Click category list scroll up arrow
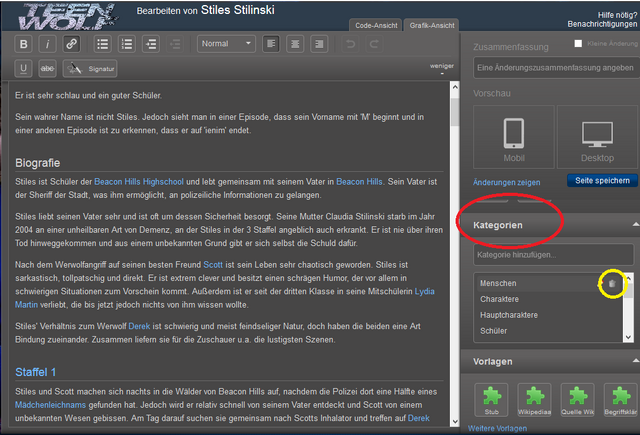This screenshot has width=640, height=435. [629, 278]
